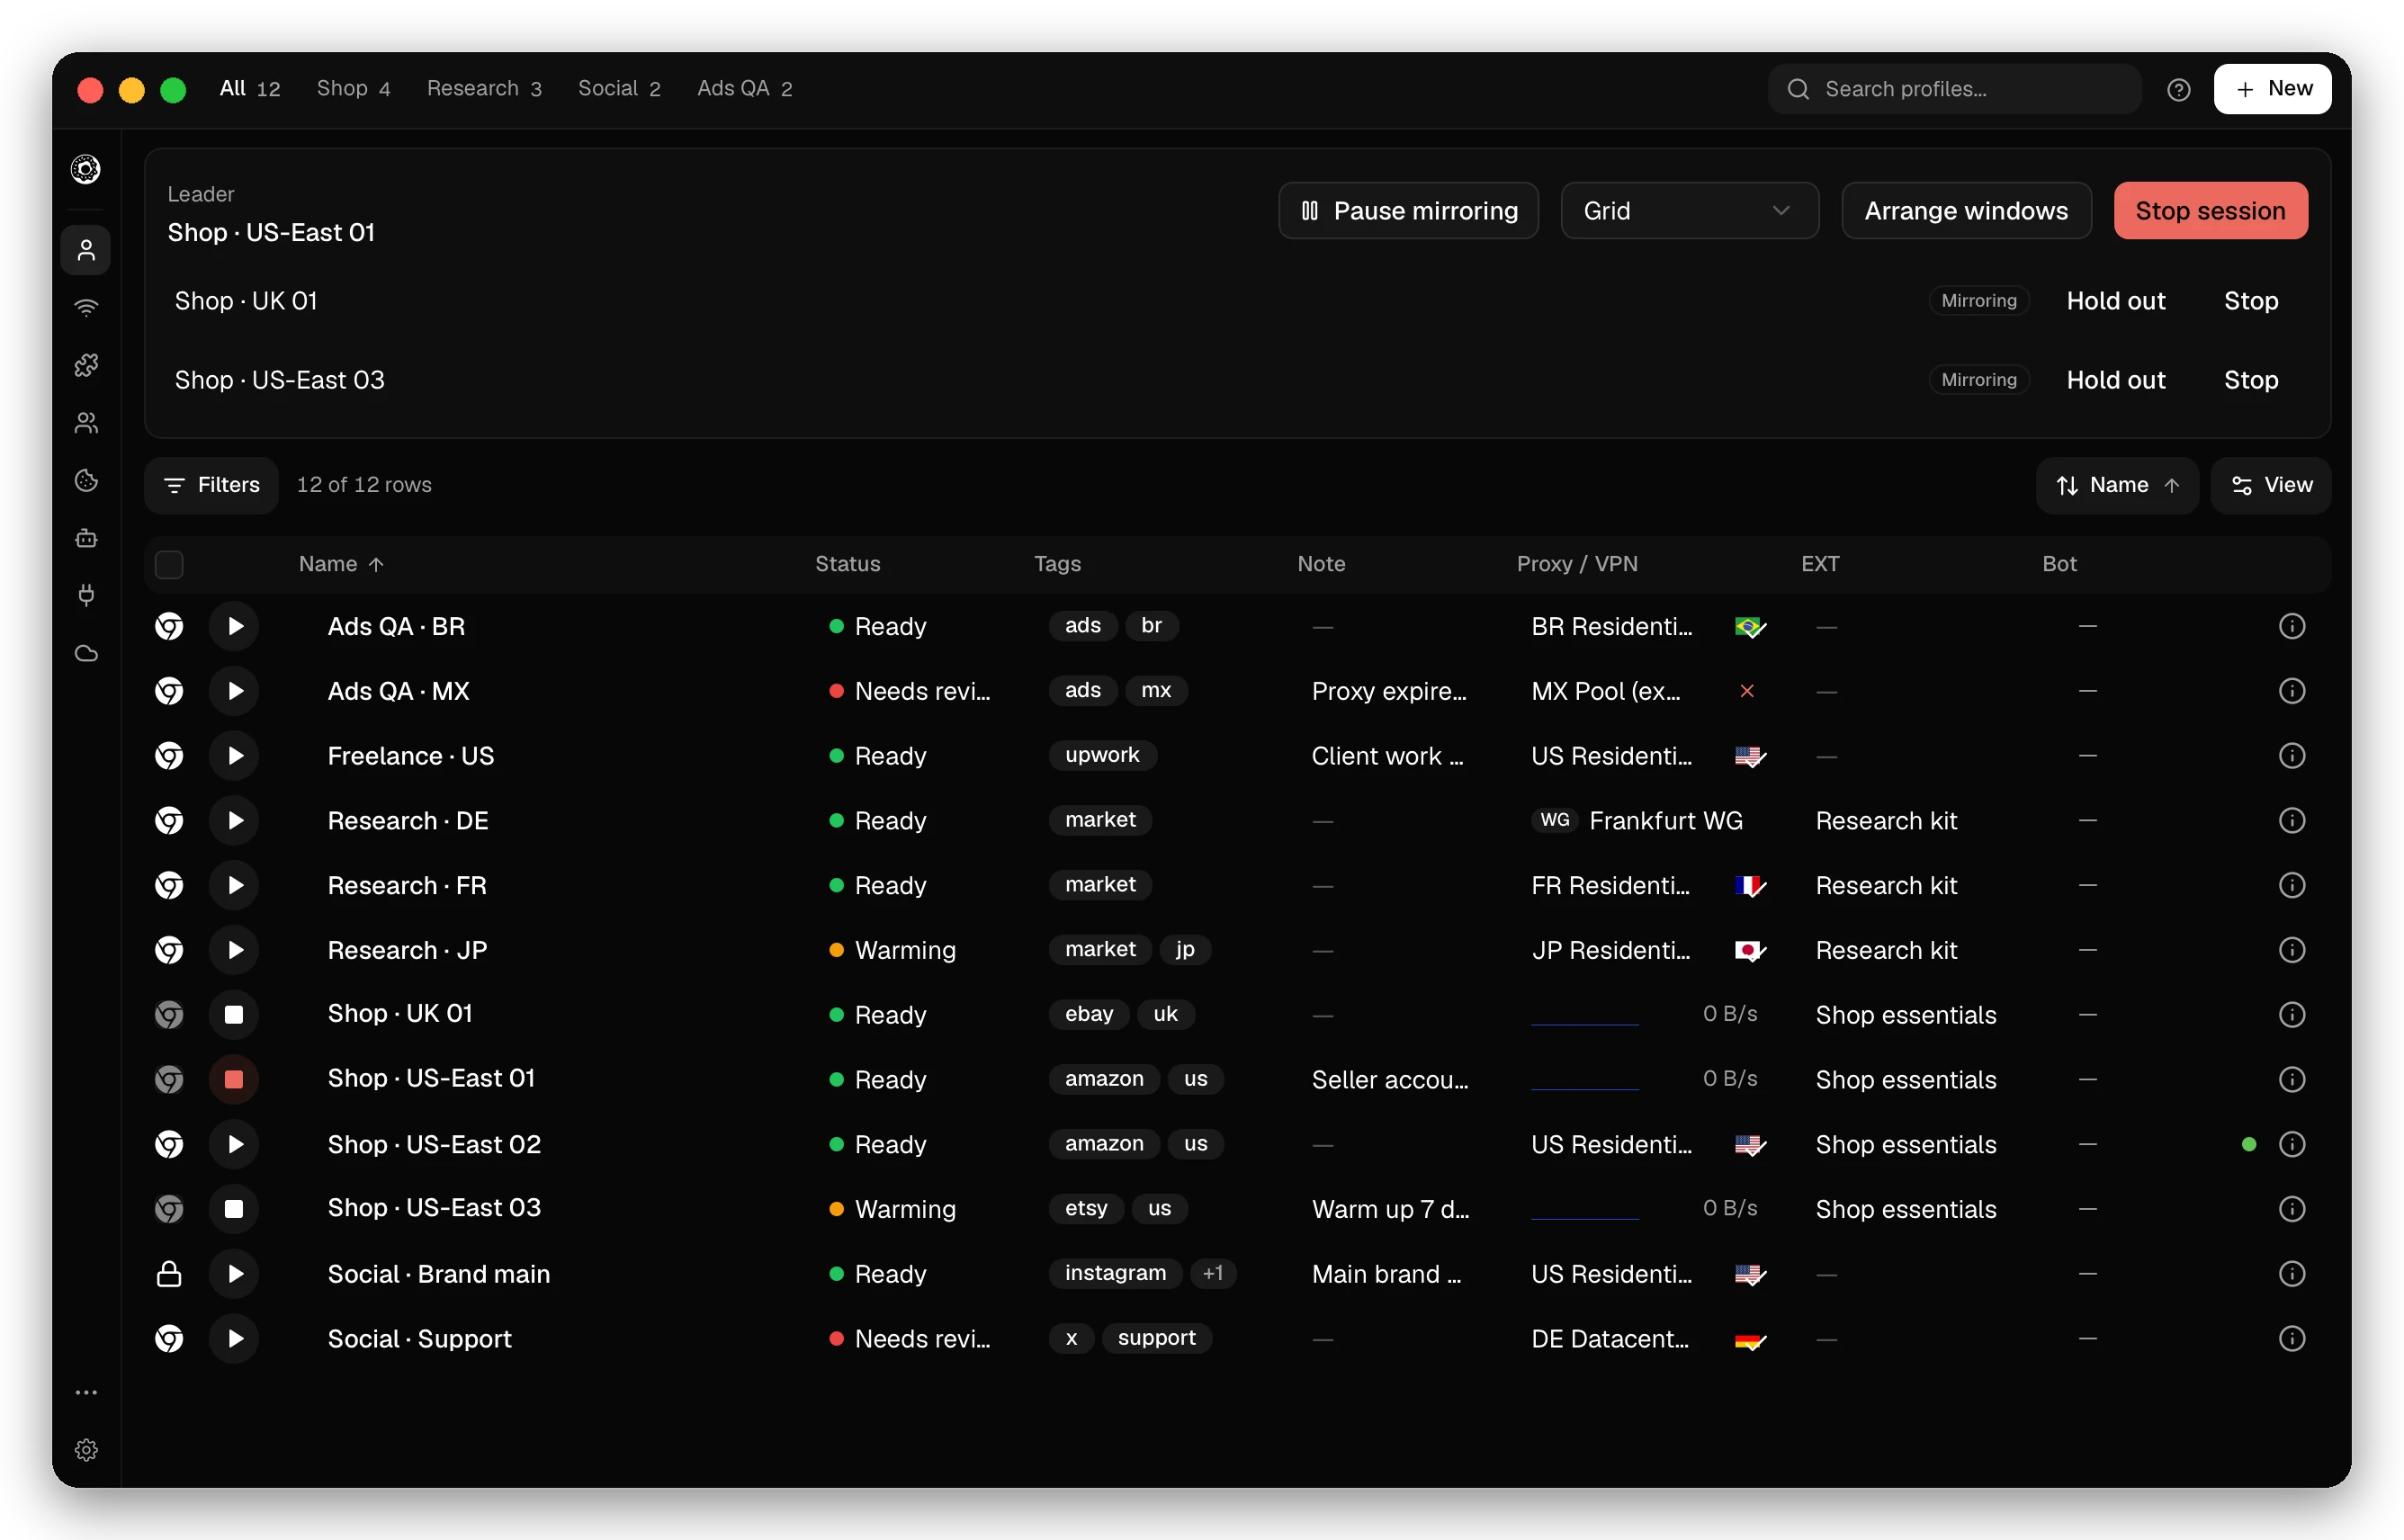This screenshot has height=1540, width=2404.
Task: Sort by the Name column header
Action: pyautogui.click(x=340, y=564)
